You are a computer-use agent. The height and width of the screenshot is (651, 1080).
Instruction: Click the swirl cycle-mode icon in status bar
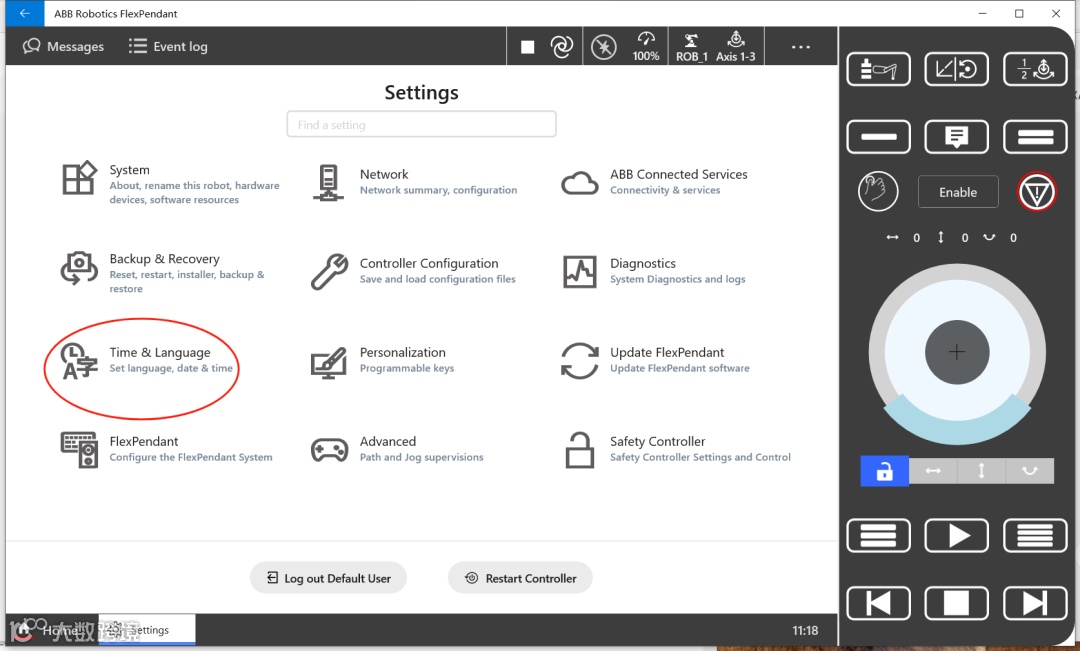562,47
